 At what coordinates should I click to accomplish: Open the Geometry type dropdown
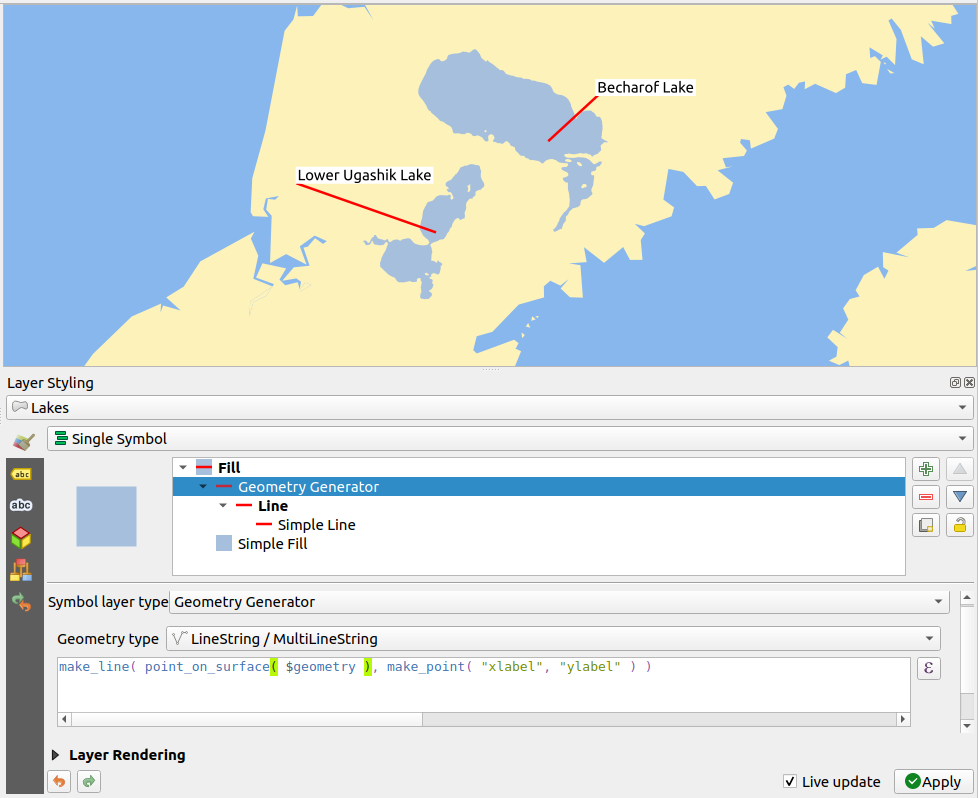(x=552, y=639)
